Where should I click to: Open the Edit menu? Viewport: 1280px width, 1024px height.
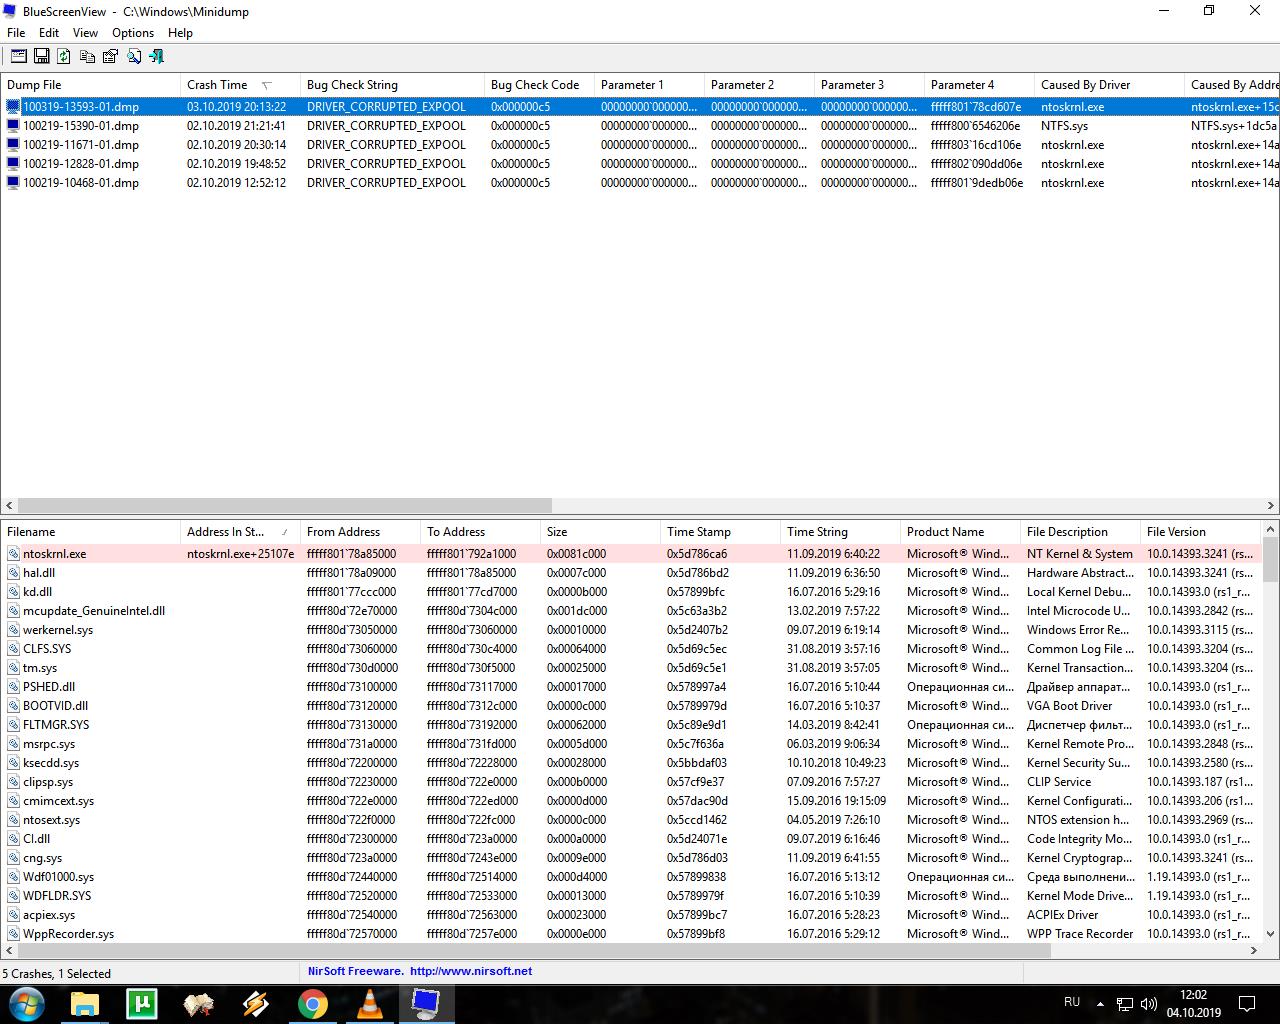tap(49, 33)
